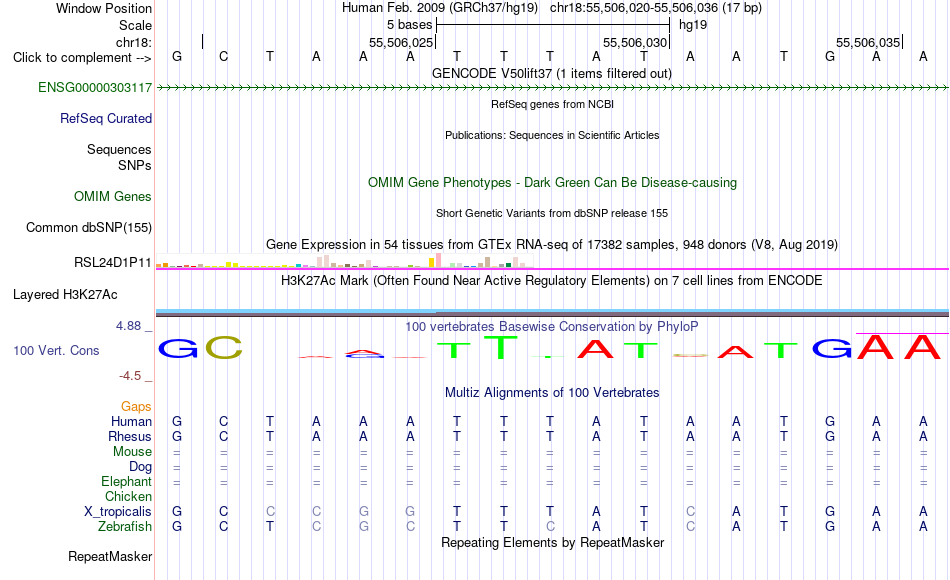Click the 'RefSeq genes from NCBI' title

point(552,104)
